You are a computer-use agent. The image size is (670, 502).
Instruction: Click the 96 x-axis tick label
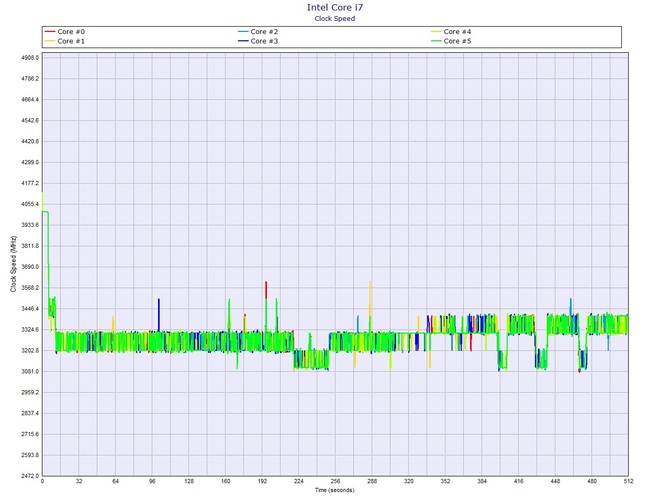152,481
